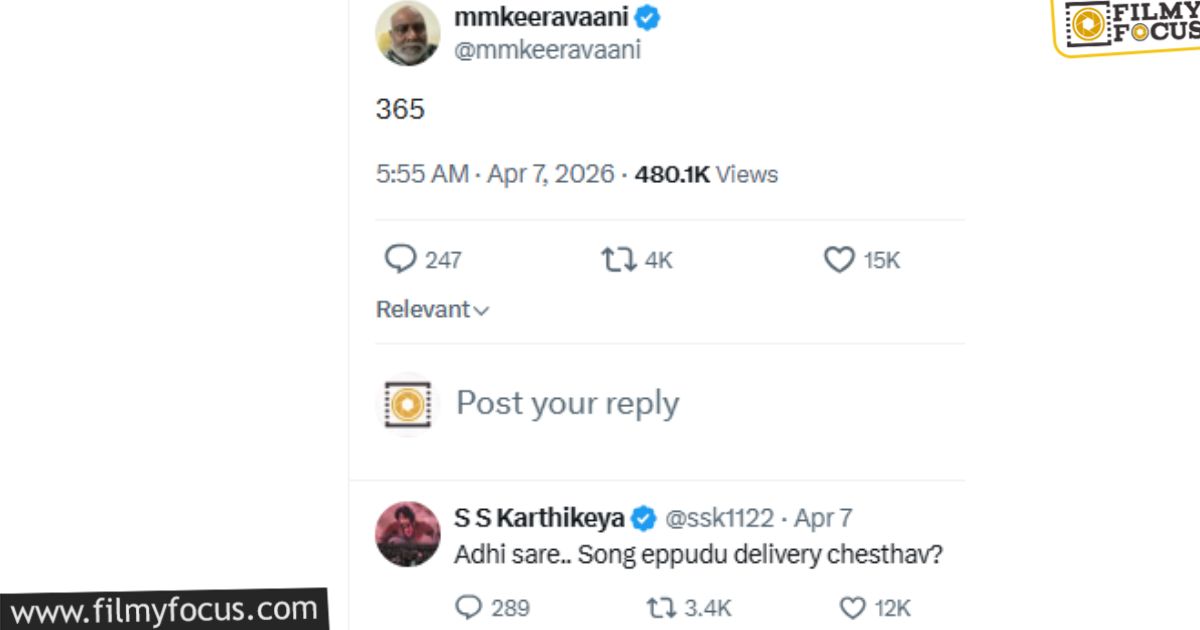Click the 5:55 AM Apr 7, 2026 timestamp
1200x630 pixels.
pyautogui.click(x=494, y=174)
